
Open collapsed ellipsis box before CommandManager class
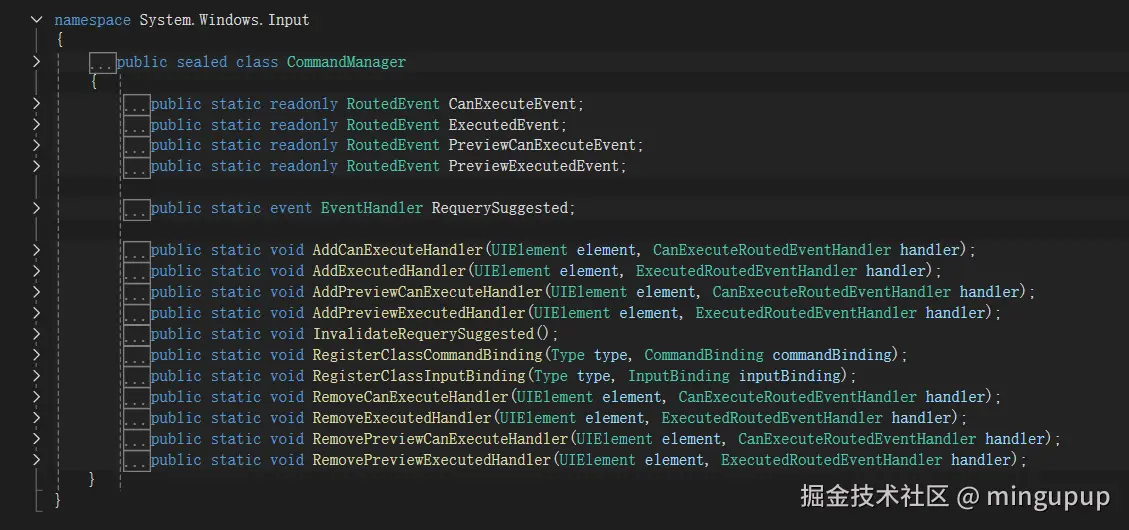[x=102, y=63]
